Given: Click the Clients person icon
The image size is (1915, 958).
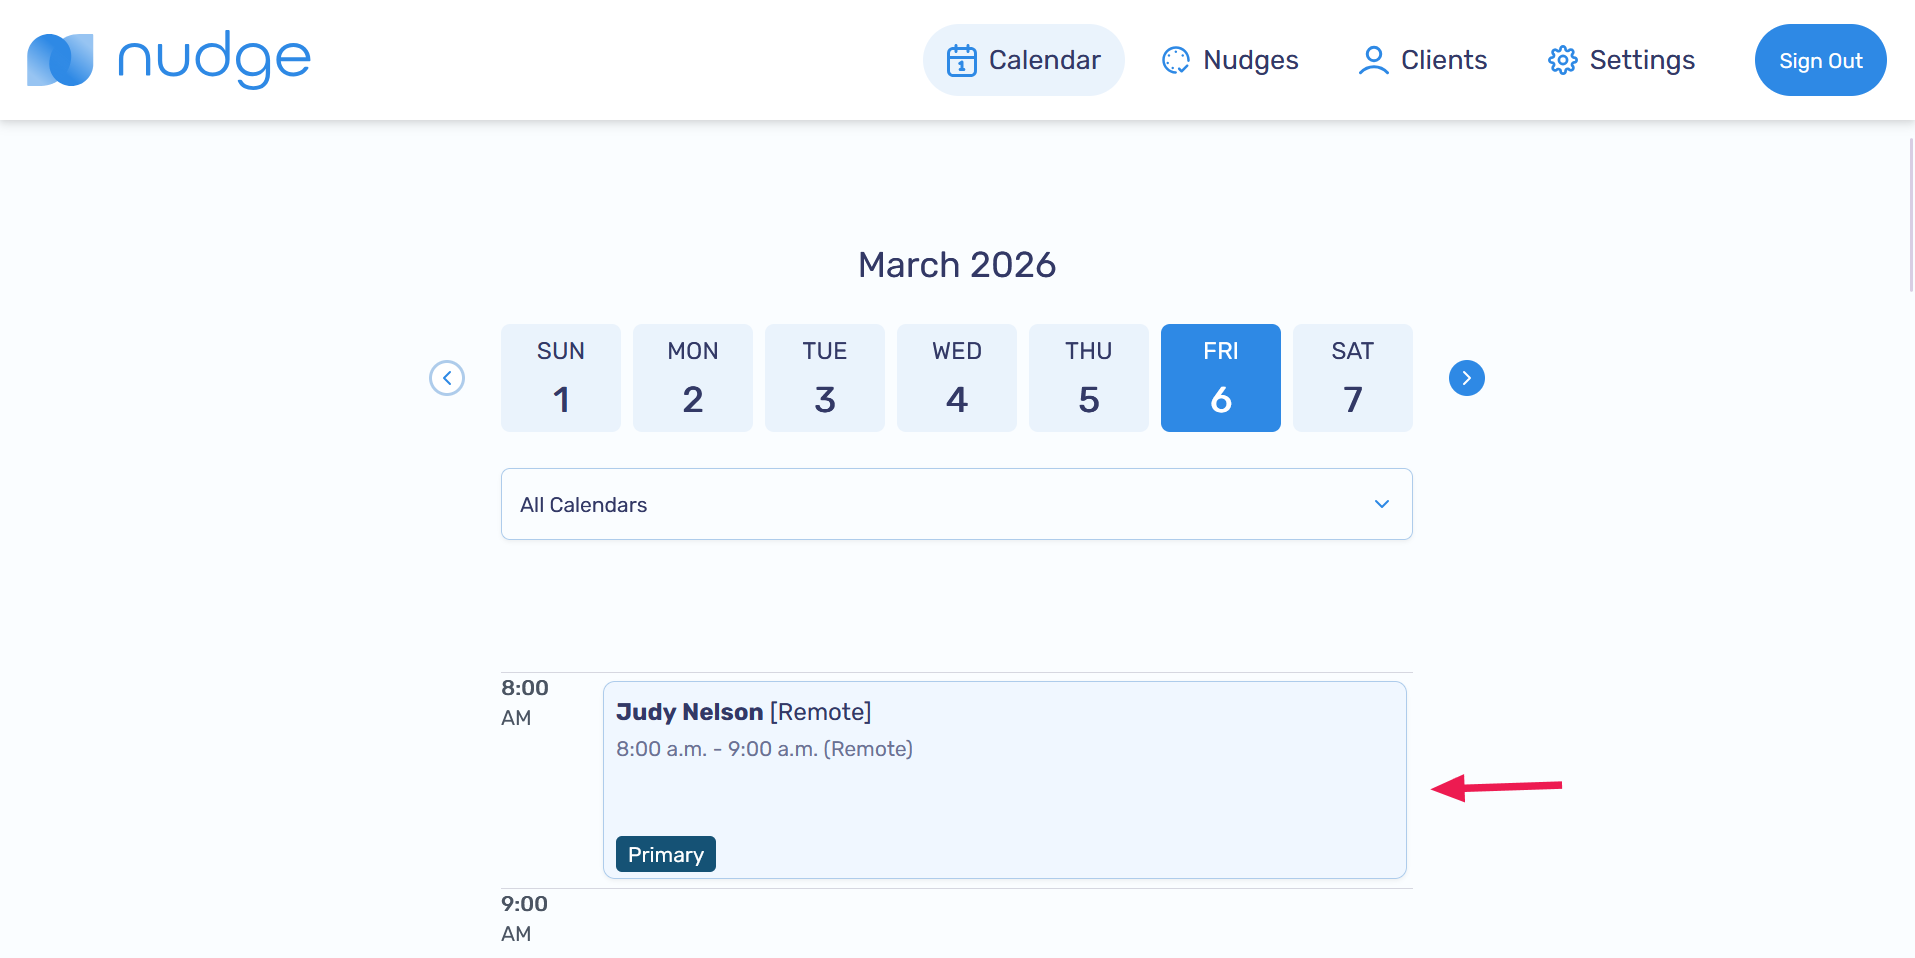Looking at the screenshot, I should tap(1373, 60).
